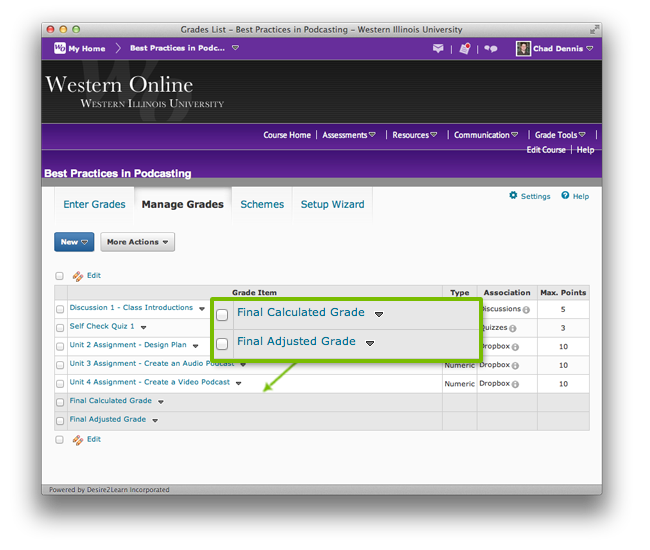Expand Self Check Quiz 1 context arrow

(144, 327)
